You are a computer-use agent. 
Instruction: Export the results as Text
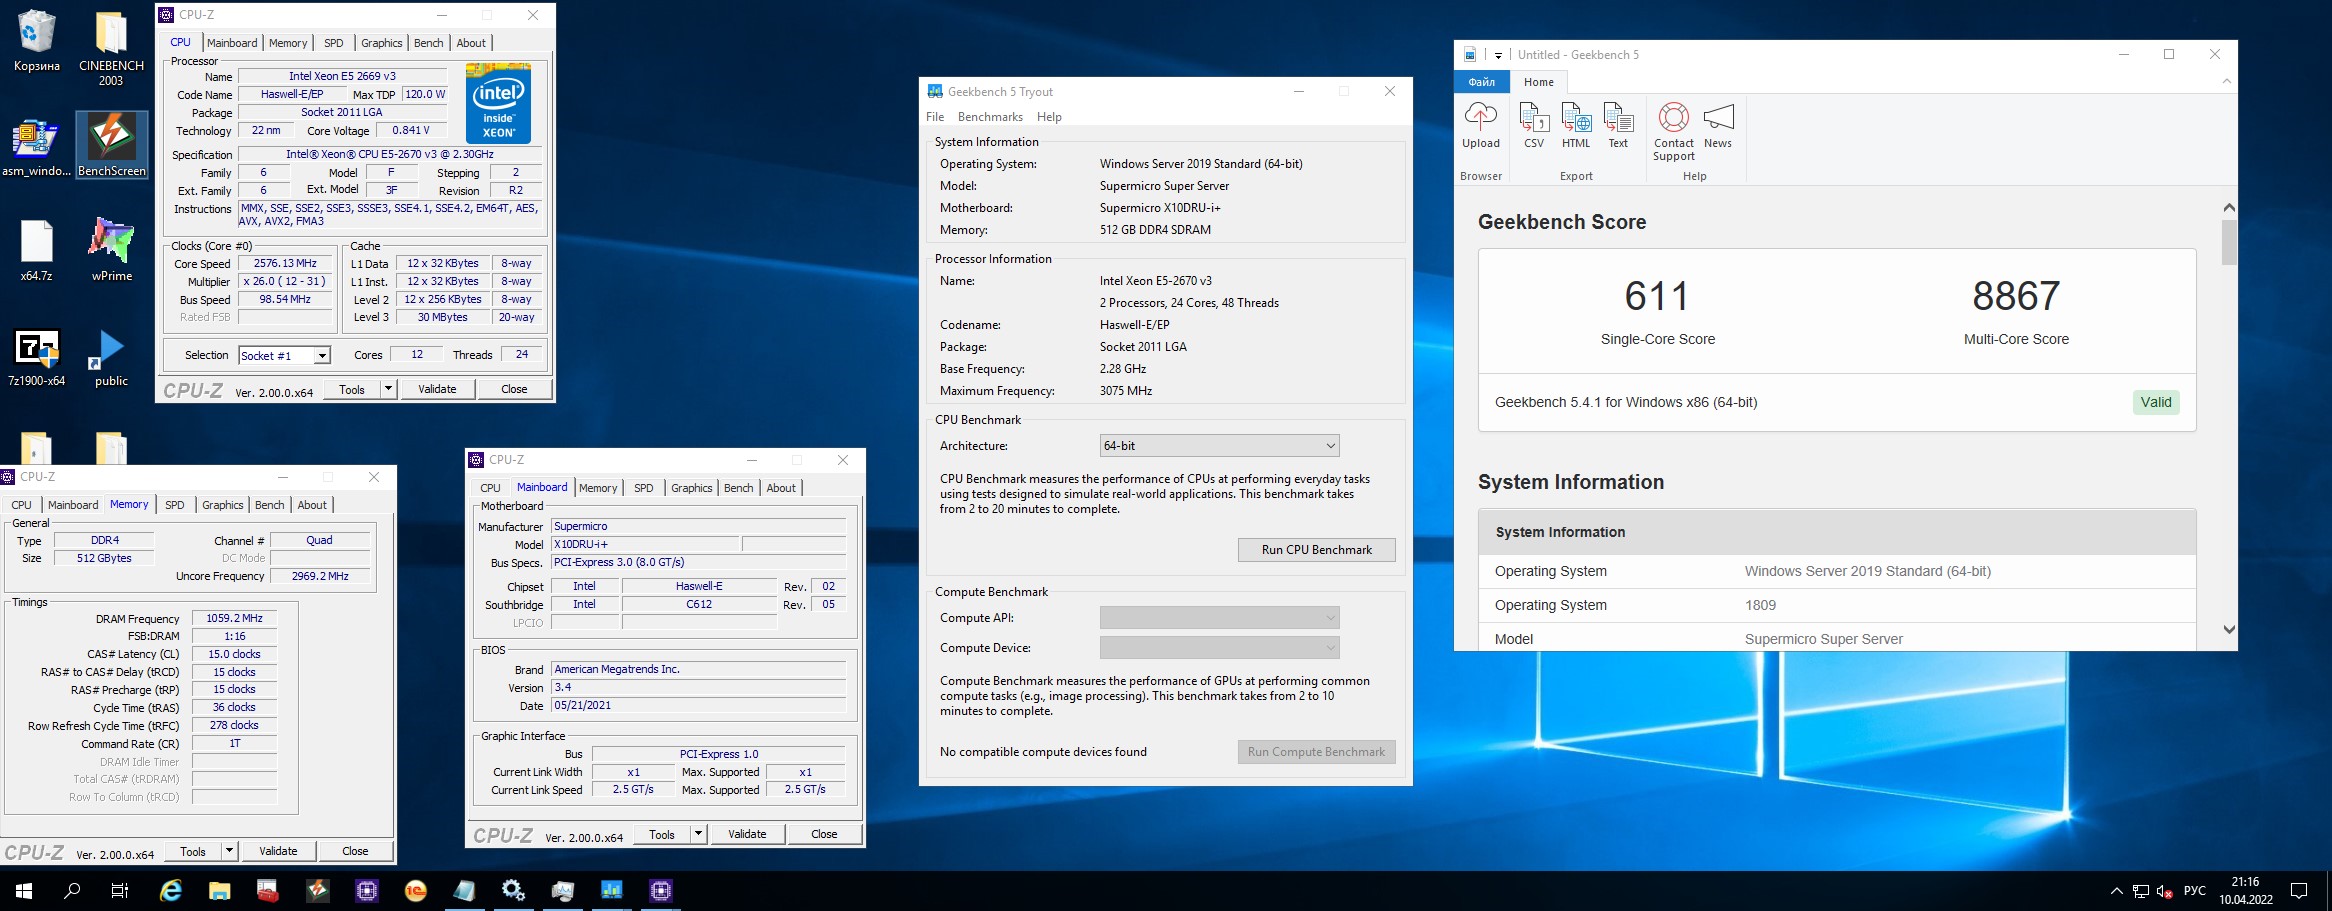1618,125
